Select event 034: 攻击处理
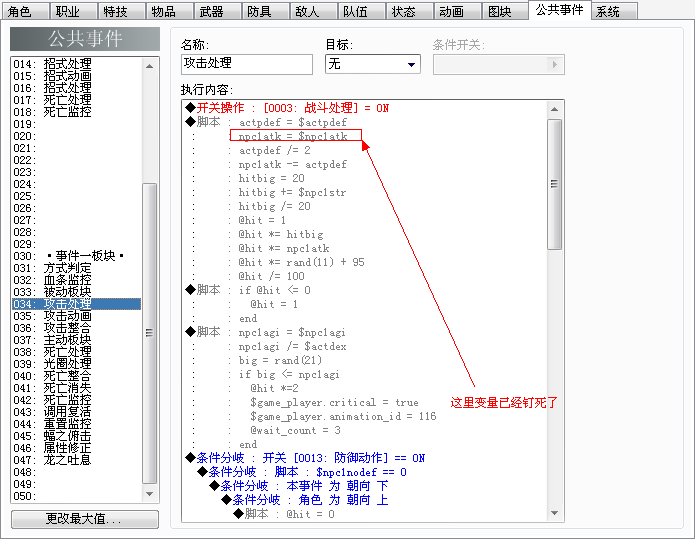The image size is (695, 540). coord(76,304)
